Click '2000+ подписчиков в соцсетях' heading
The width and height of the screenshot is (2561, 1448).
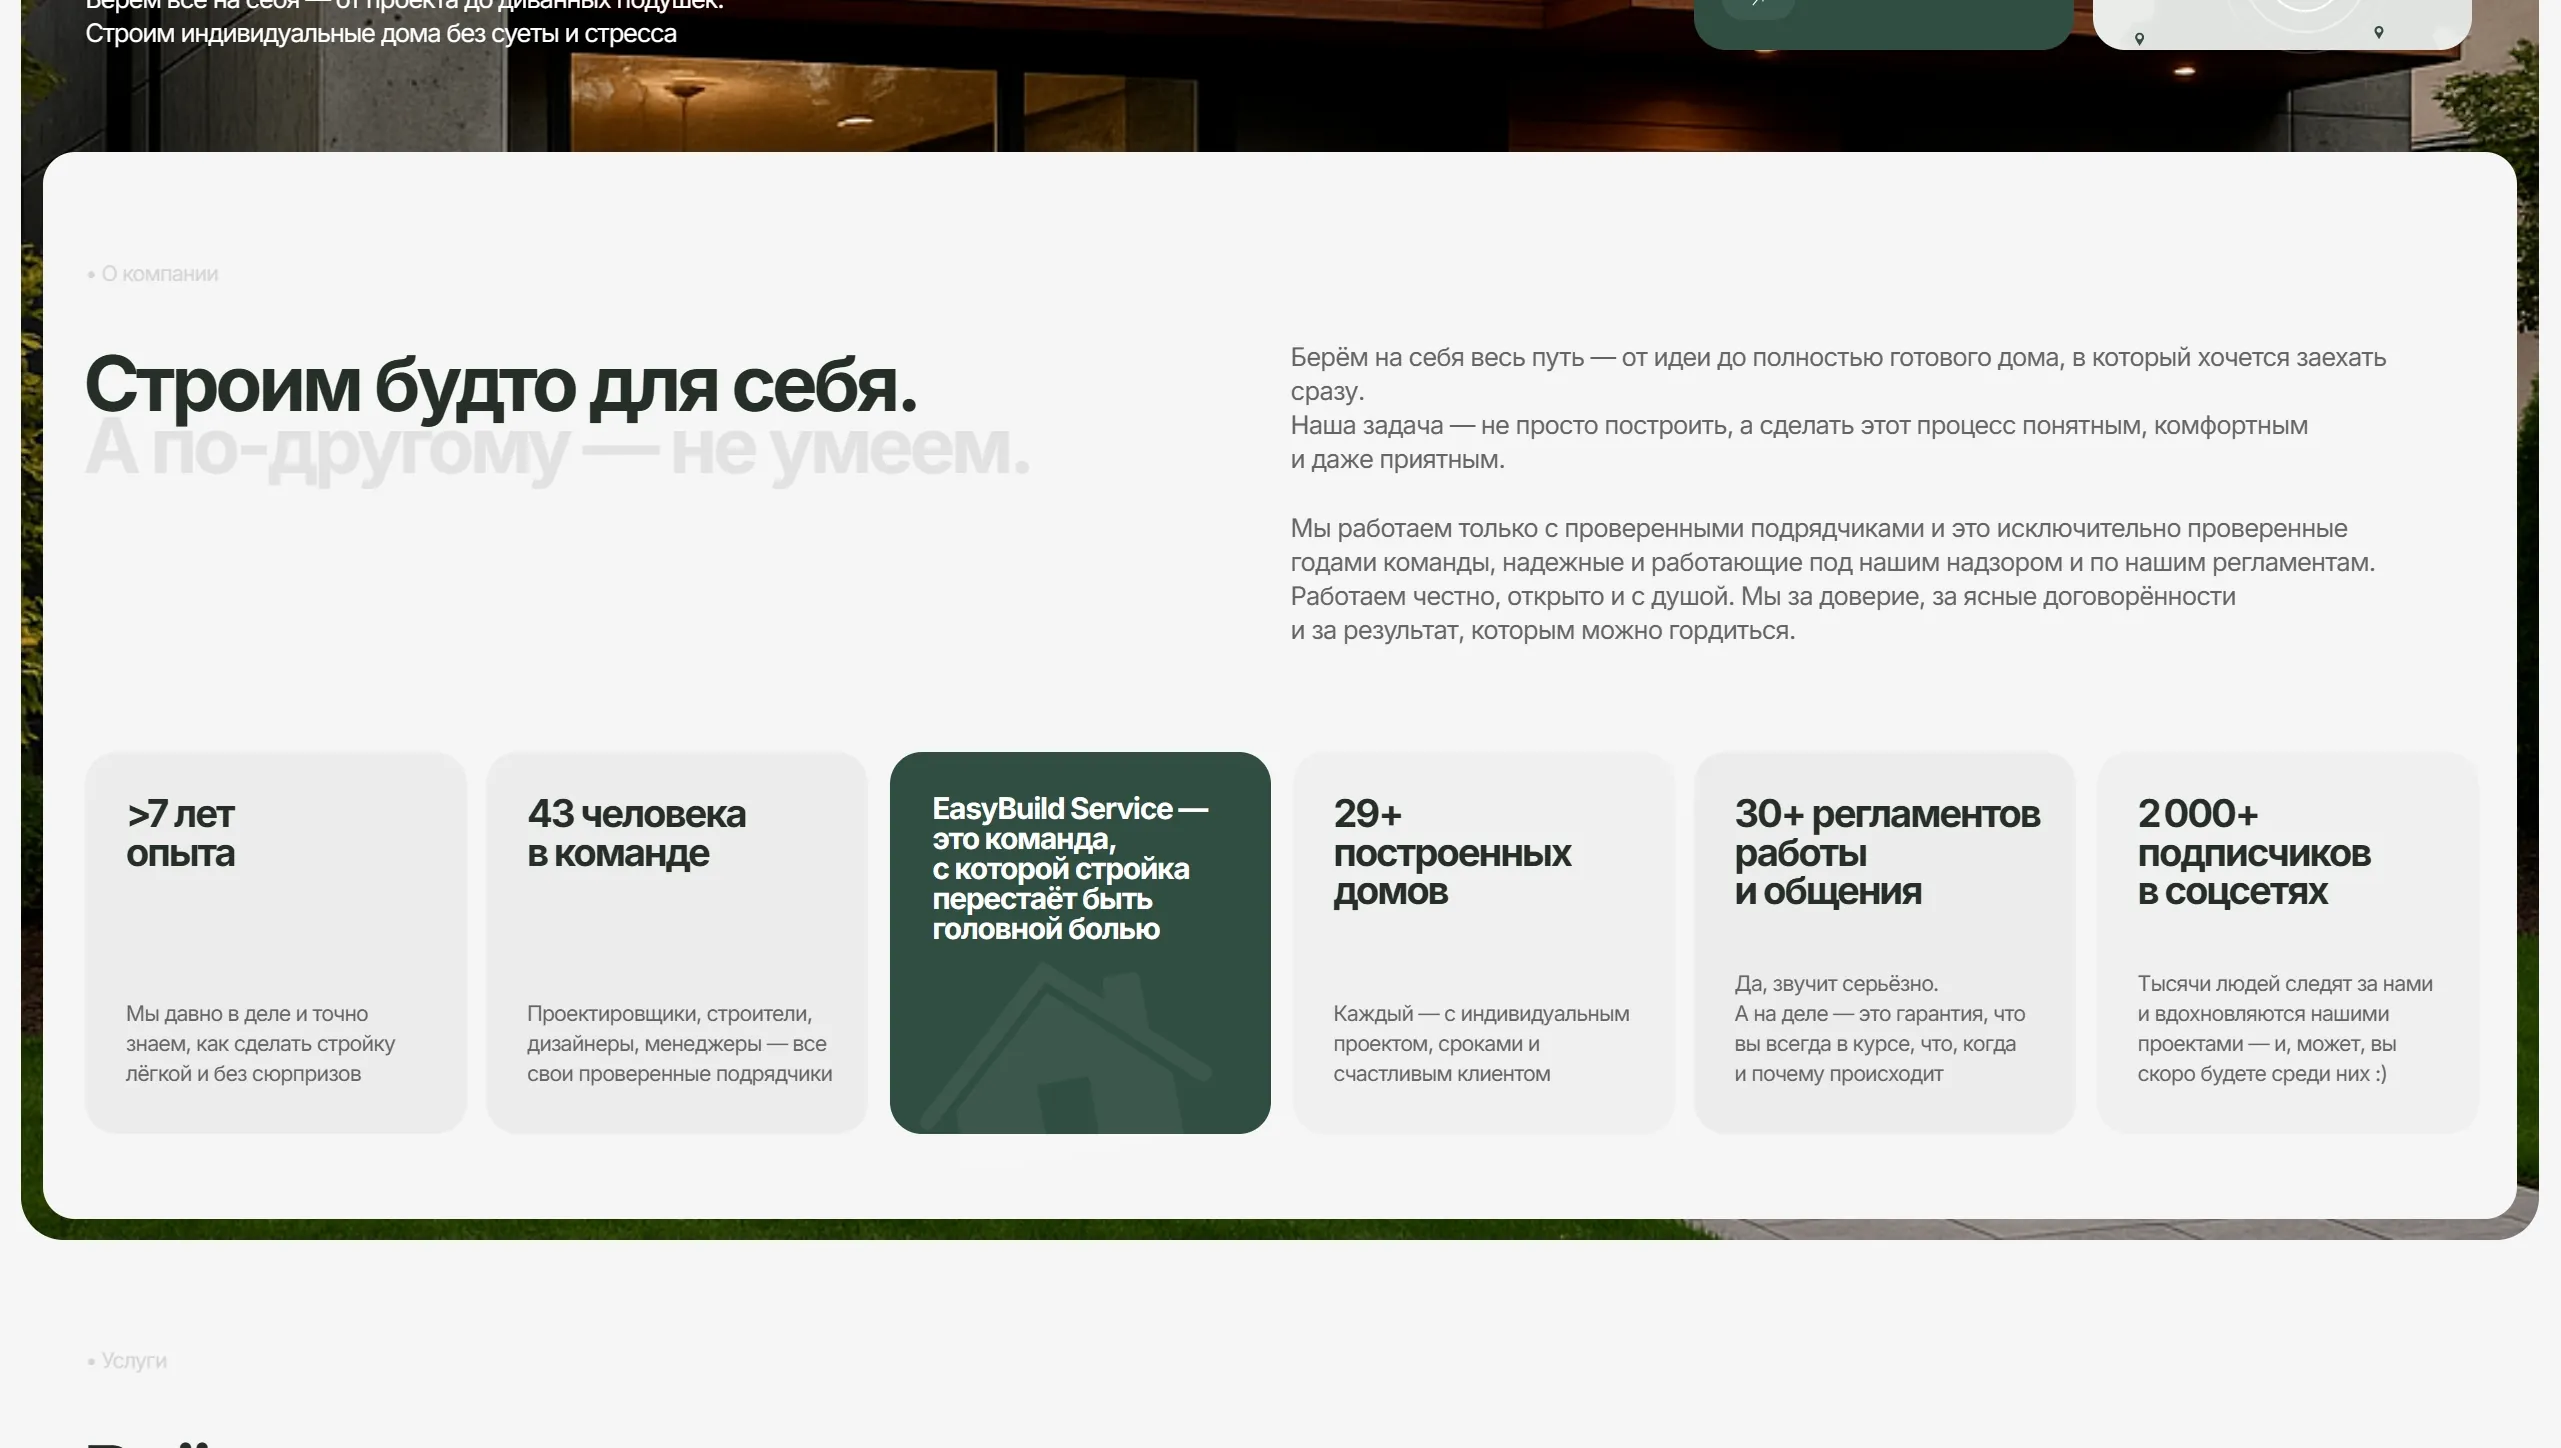(x=2253, y=852)
